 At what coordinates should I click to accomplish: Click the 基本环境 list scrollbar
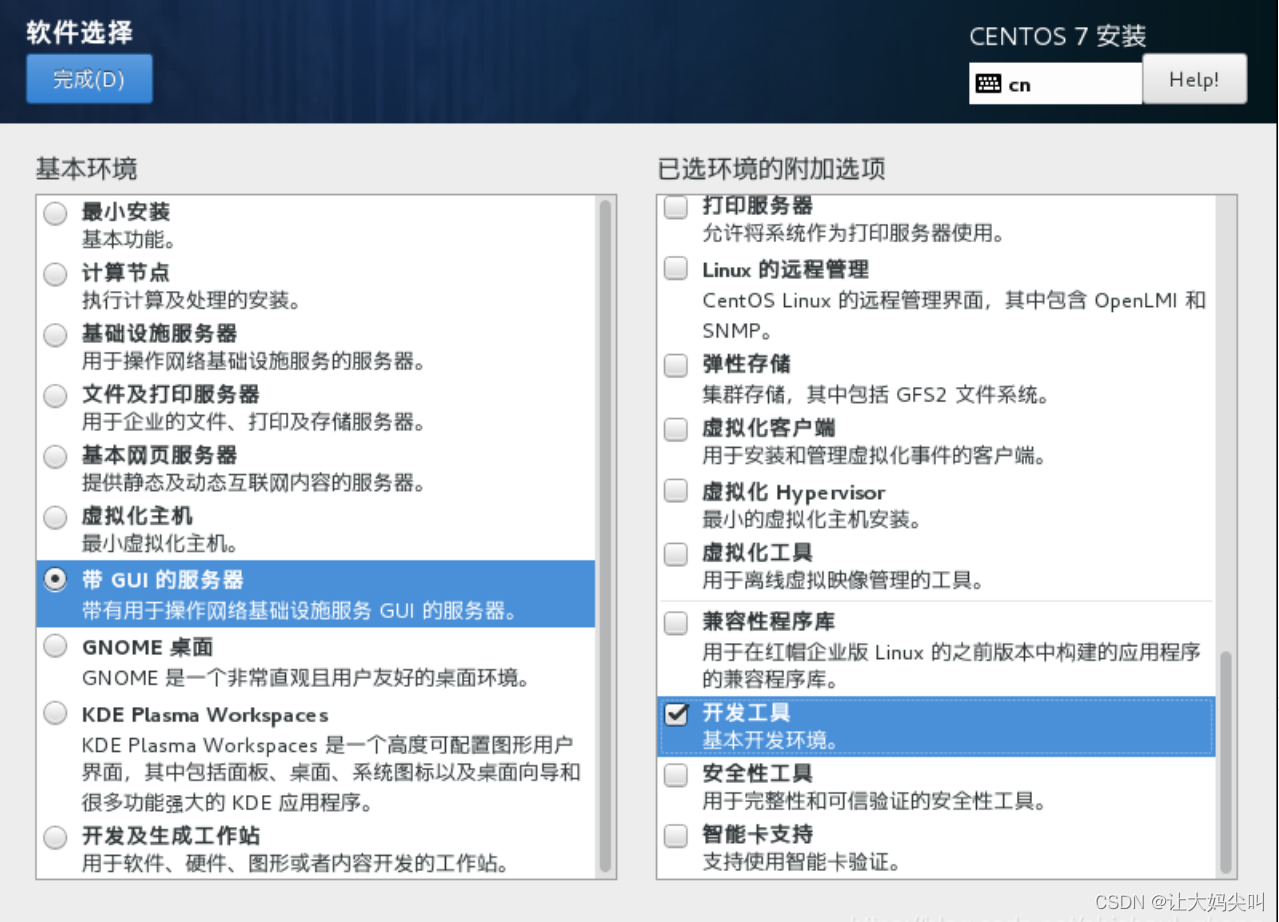604,535
